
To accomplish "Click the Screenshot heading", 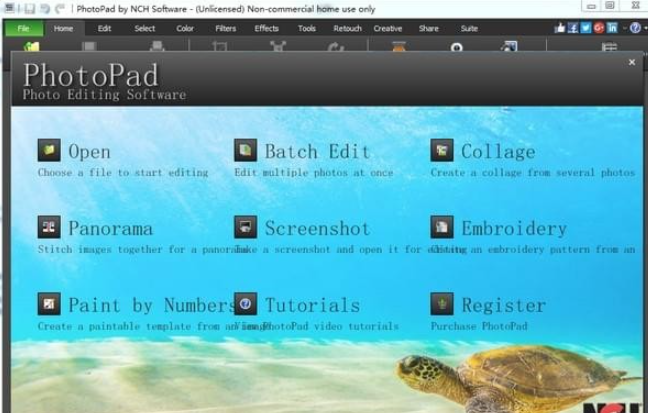I will pos(317,228).
